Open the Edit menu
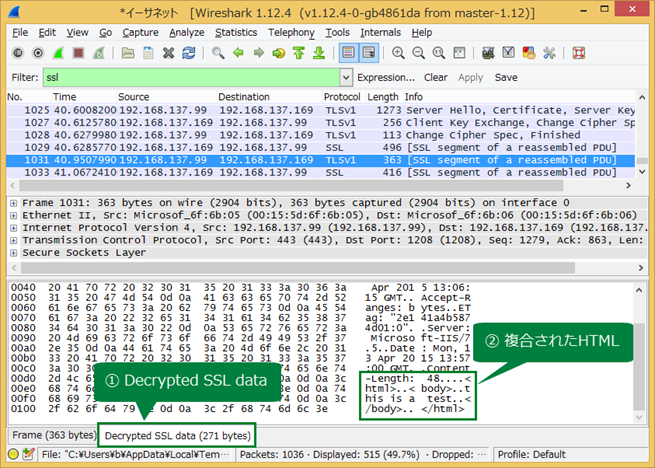This screenshot has width=655, height=468. 47,33
